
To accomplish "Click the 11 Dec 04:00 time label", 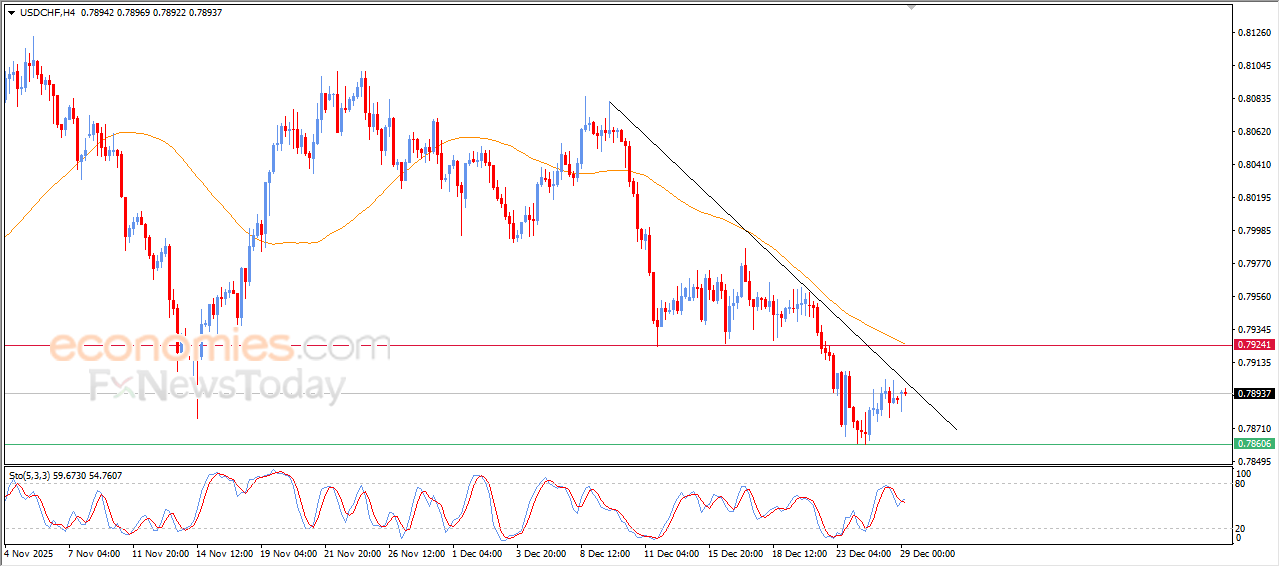I will click(x=672, y=553).
